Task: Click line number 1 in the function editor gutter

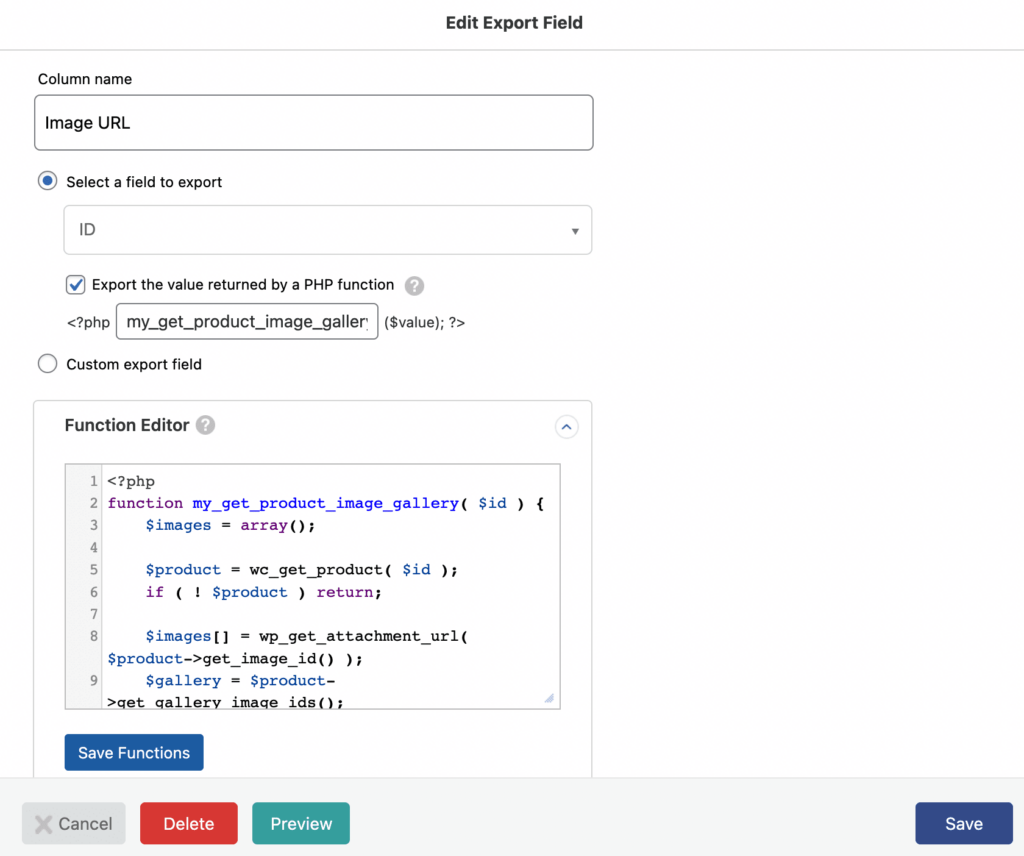Action: (x=92, y=481)
